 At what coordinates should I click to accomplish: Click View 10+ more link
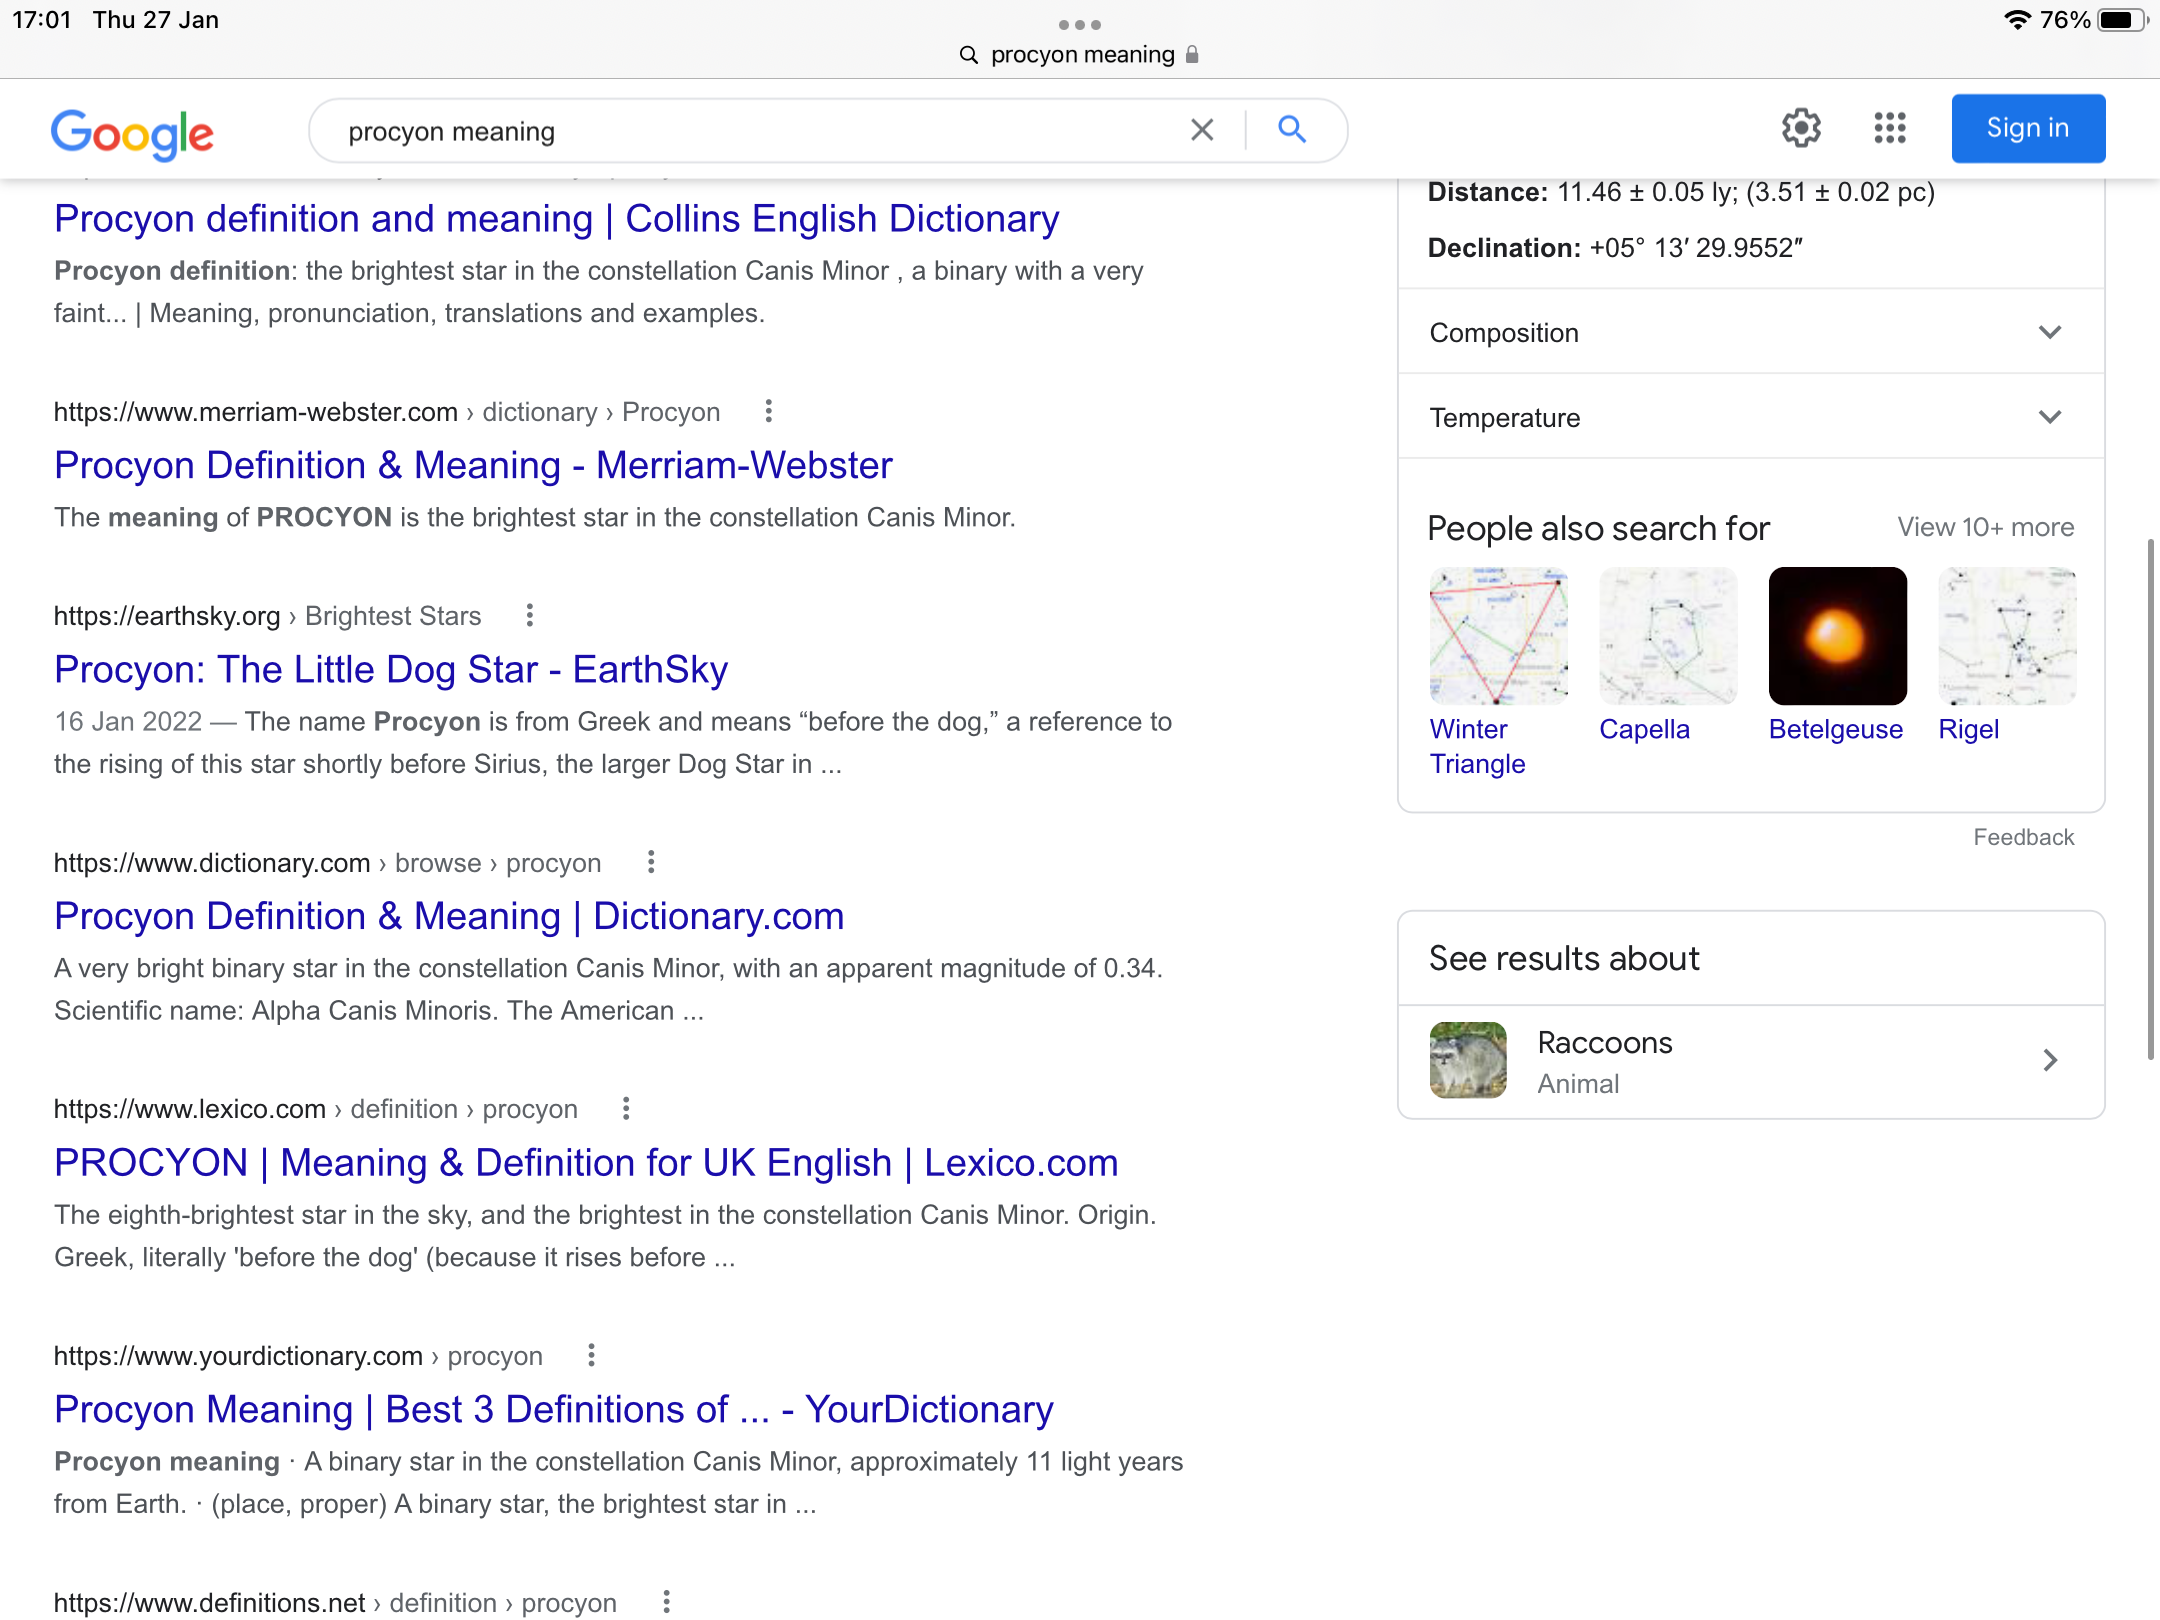click(1986, 527)
